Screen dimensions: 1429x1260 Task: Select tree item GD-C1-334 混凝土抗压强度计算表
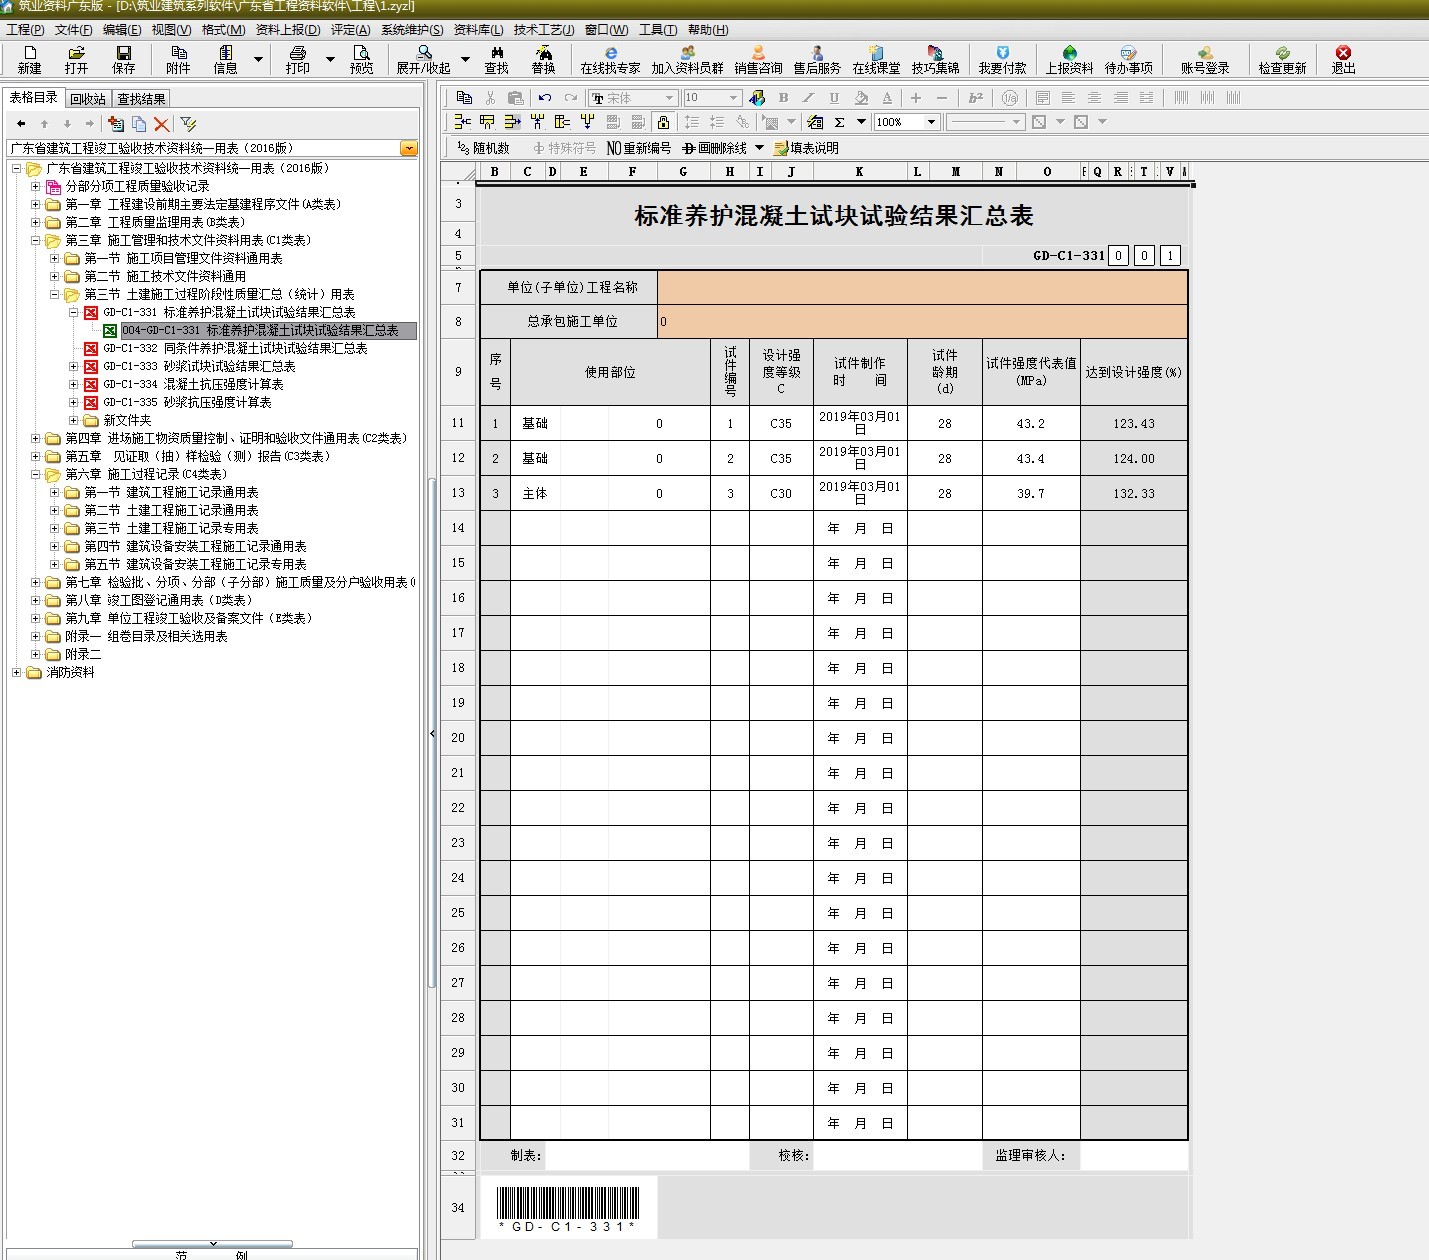193,384
